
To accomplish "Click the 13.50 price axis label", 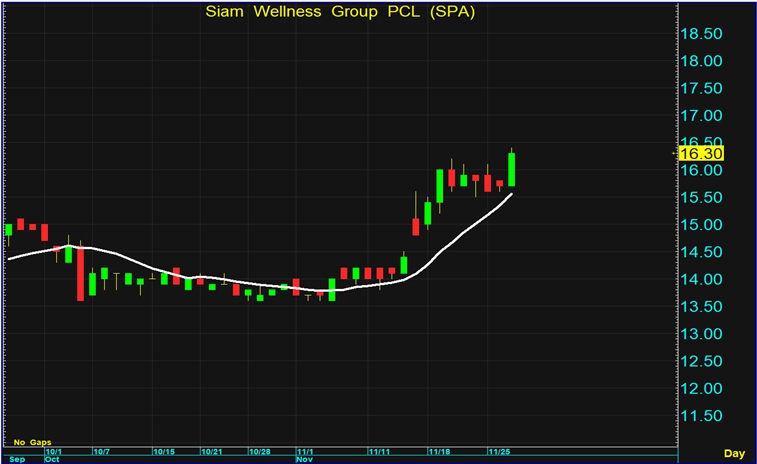I will [701, 307].
